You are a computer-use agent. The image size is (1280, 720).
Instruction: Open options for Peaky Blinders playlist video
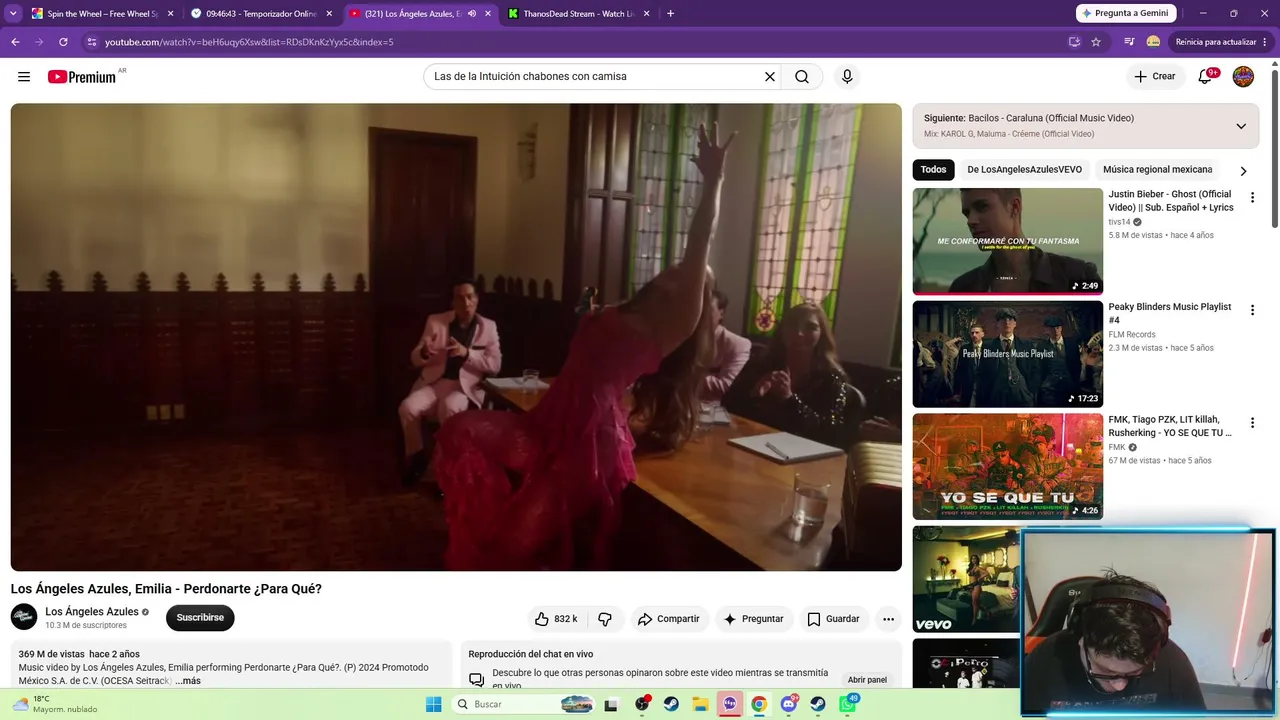[x=1252, y=311]
